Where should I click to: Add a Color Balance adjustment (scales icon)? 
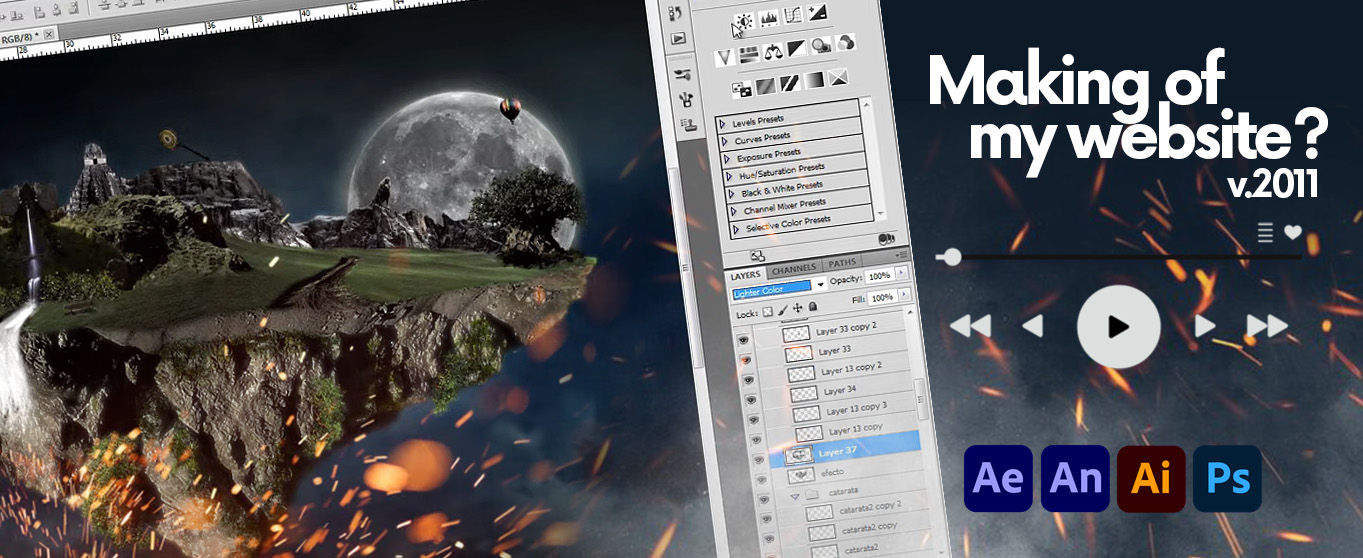(773, 51)
